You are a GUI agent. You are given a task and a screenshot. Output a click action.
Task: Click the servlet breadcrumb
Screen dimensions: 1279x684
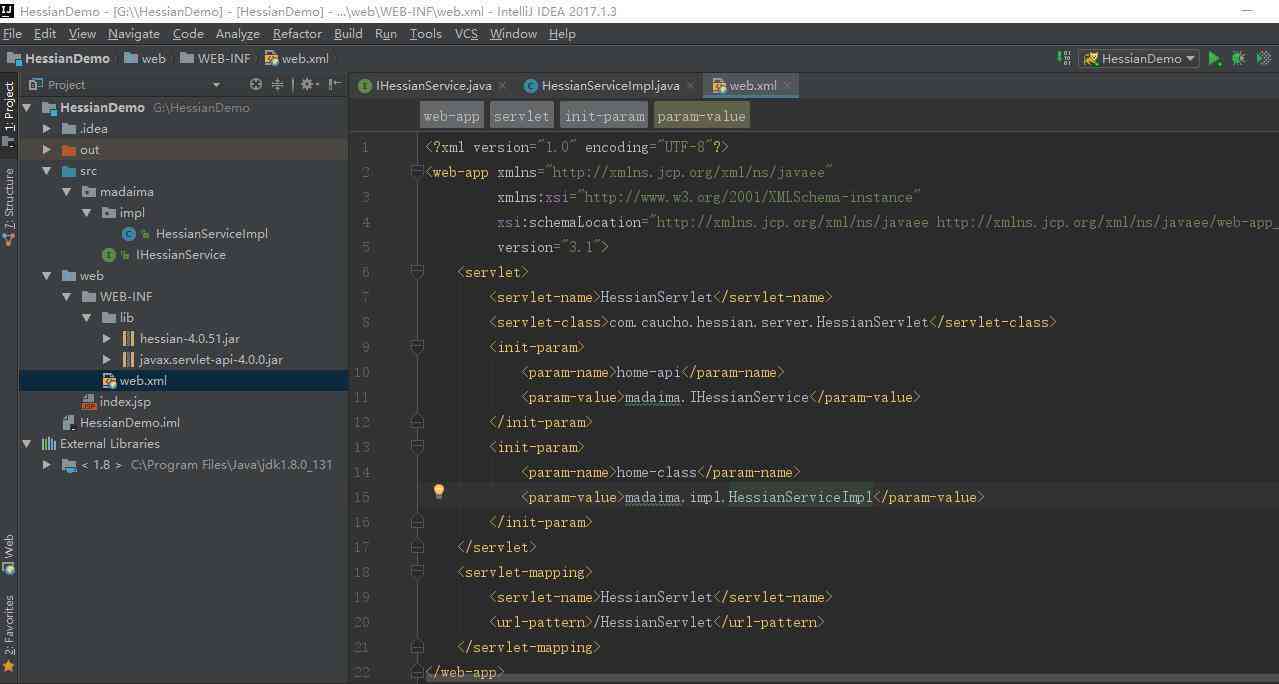pyautogui.click(x=521, y=116)
